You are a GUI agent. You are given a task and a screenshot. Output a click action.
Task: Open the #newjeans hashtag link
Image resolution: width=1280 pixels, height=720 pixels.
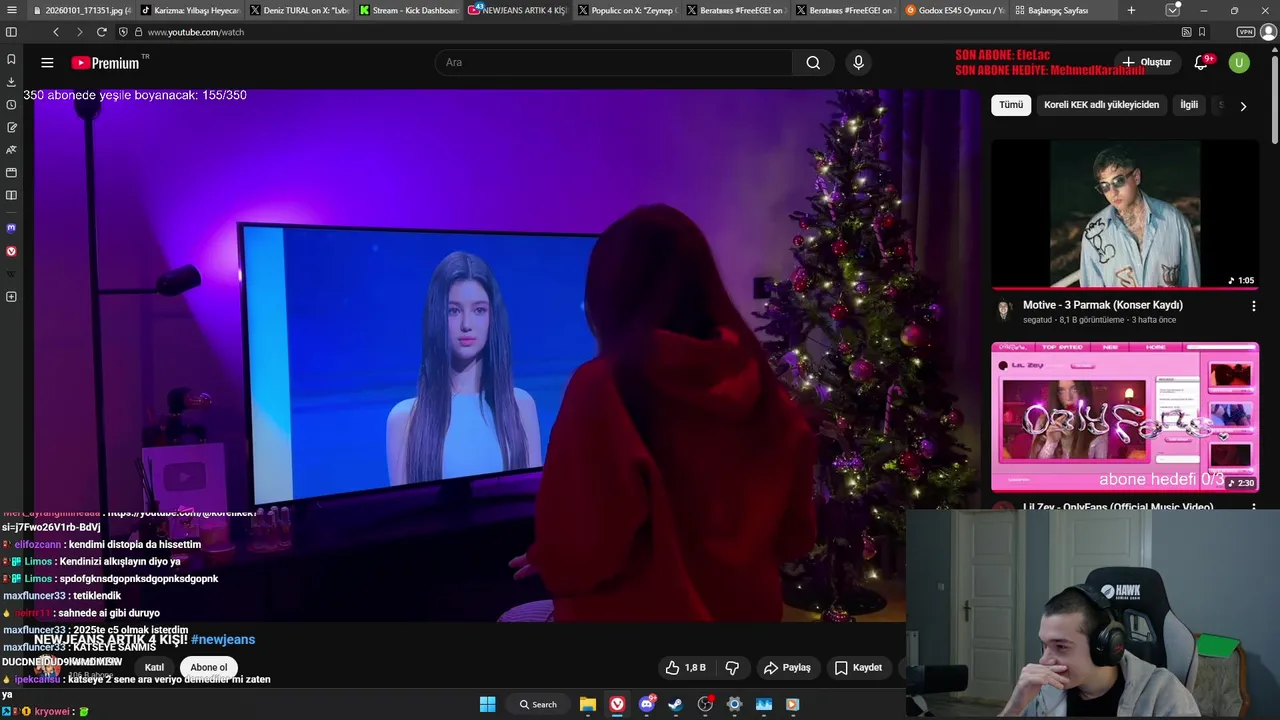click(x=223, y=639)
